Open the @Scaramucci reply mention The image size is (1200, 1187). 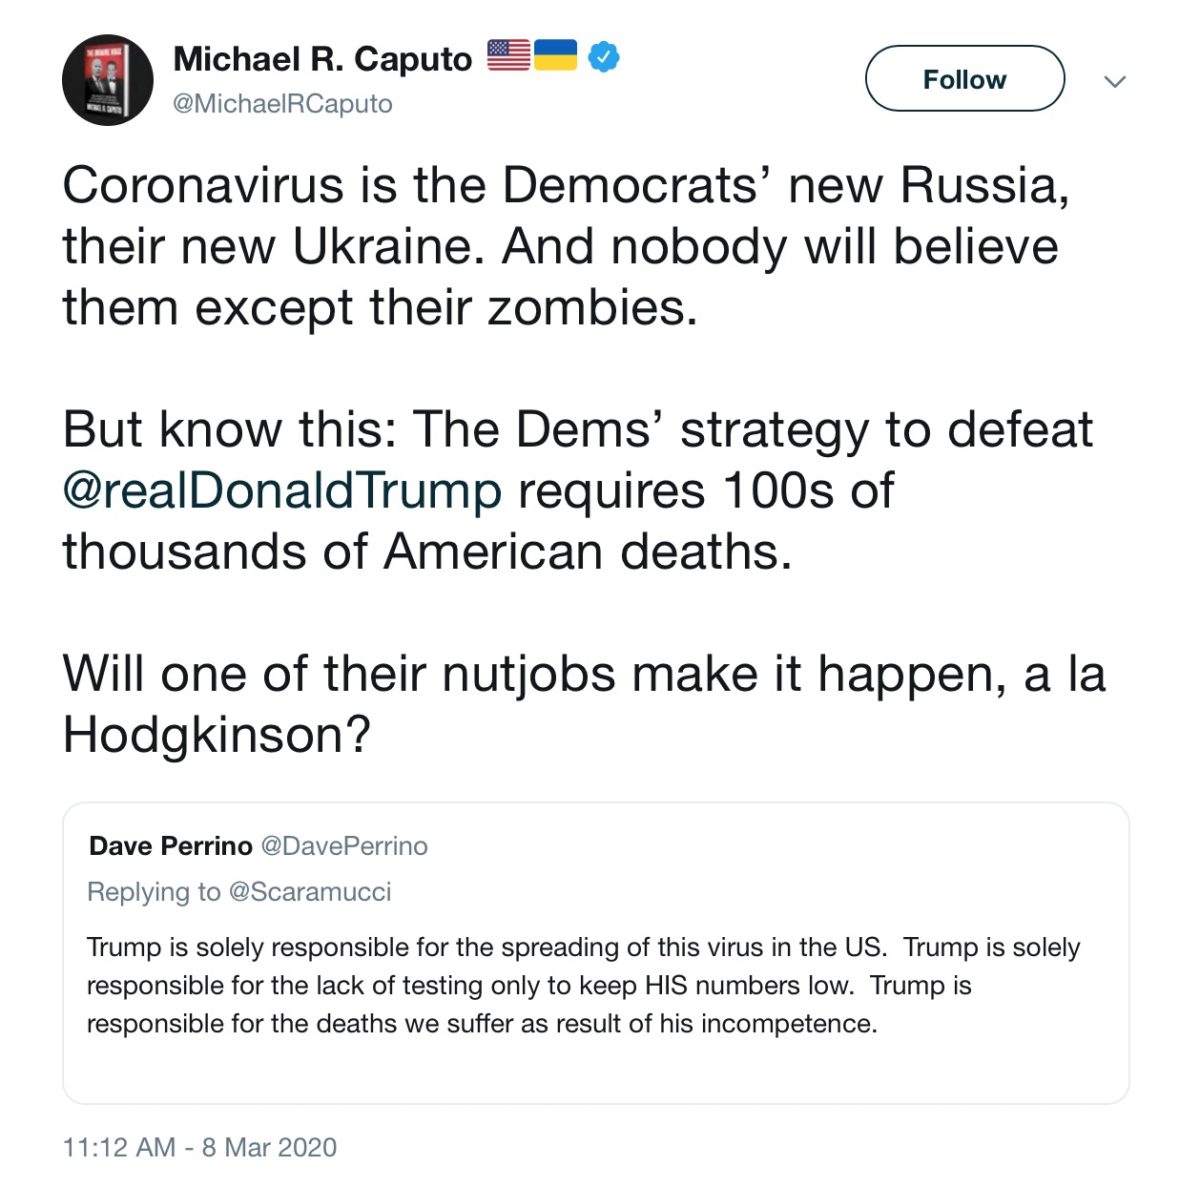tap(310, 891)
